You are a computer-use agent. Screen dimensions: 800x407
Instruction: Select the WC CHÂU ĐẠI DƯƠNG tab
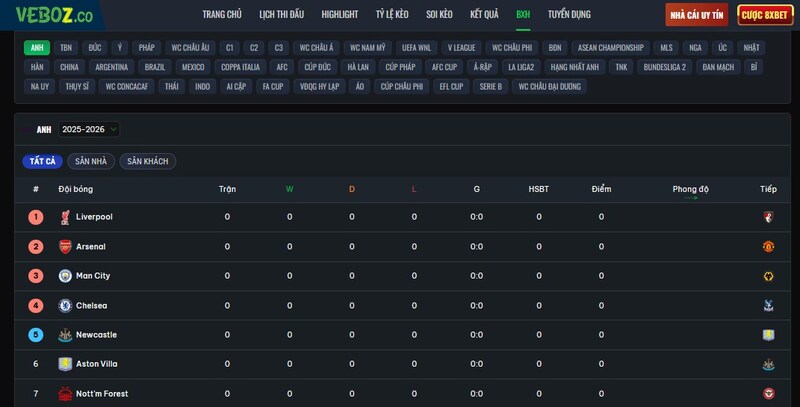[549, 86]
